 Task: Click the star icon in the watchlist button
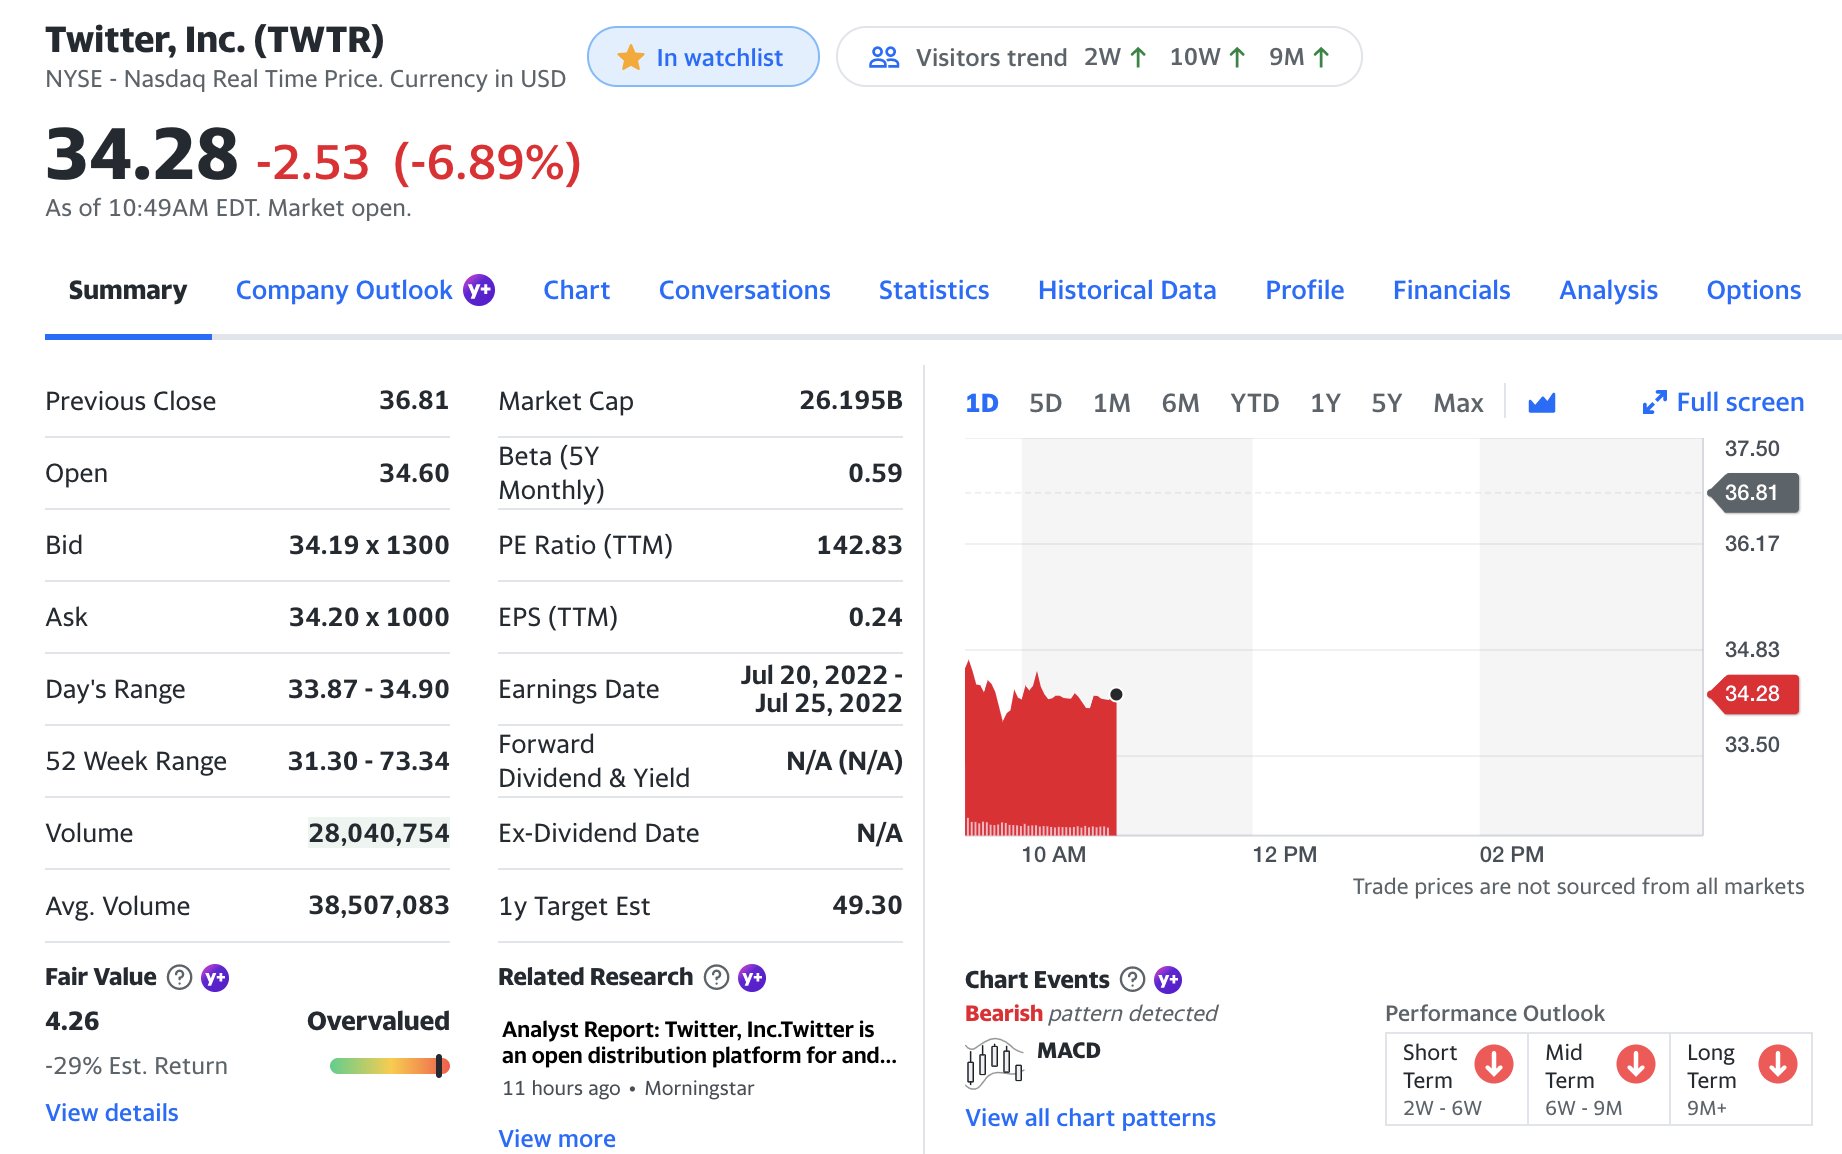click(630, 57)
